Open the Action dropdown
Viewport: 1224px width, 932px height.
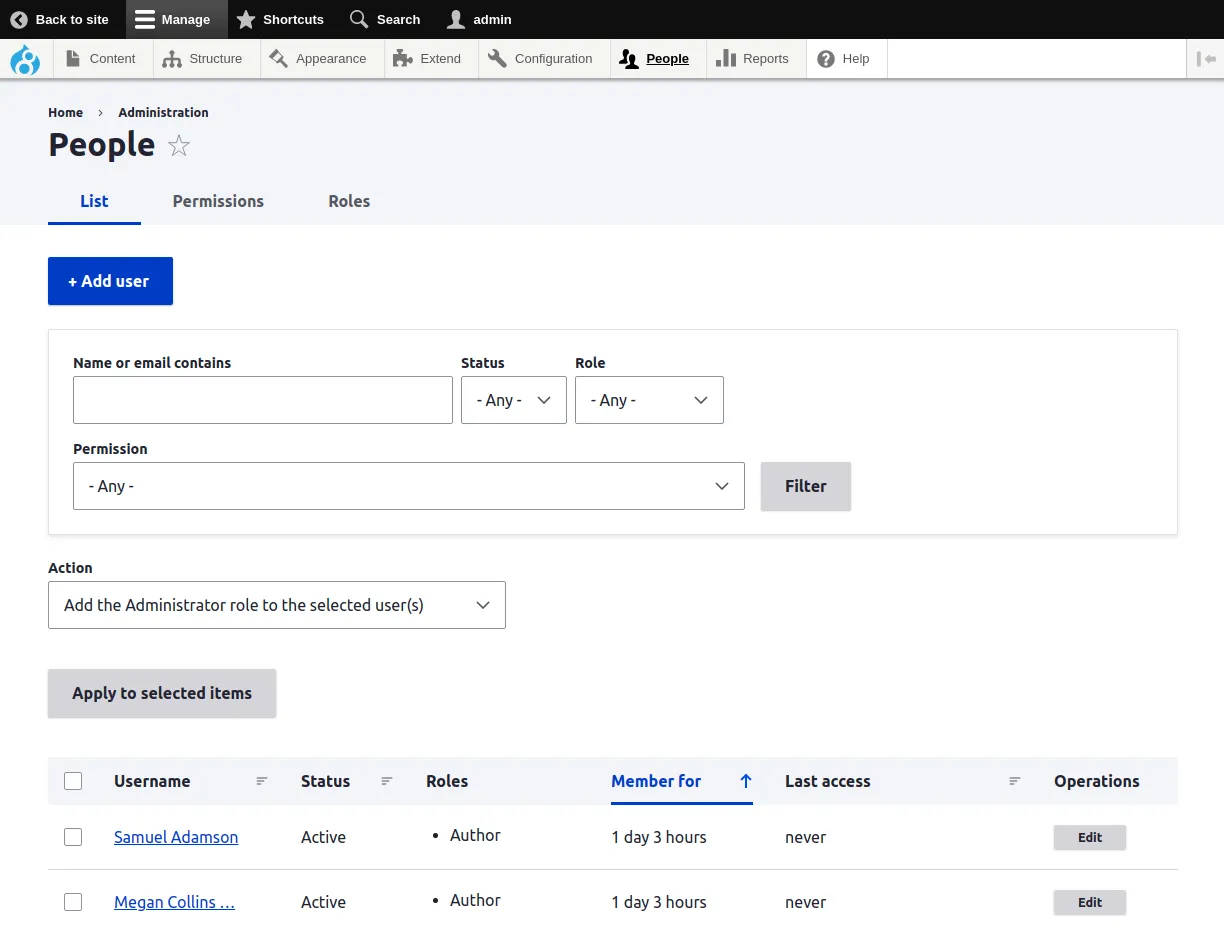point(277,605)
